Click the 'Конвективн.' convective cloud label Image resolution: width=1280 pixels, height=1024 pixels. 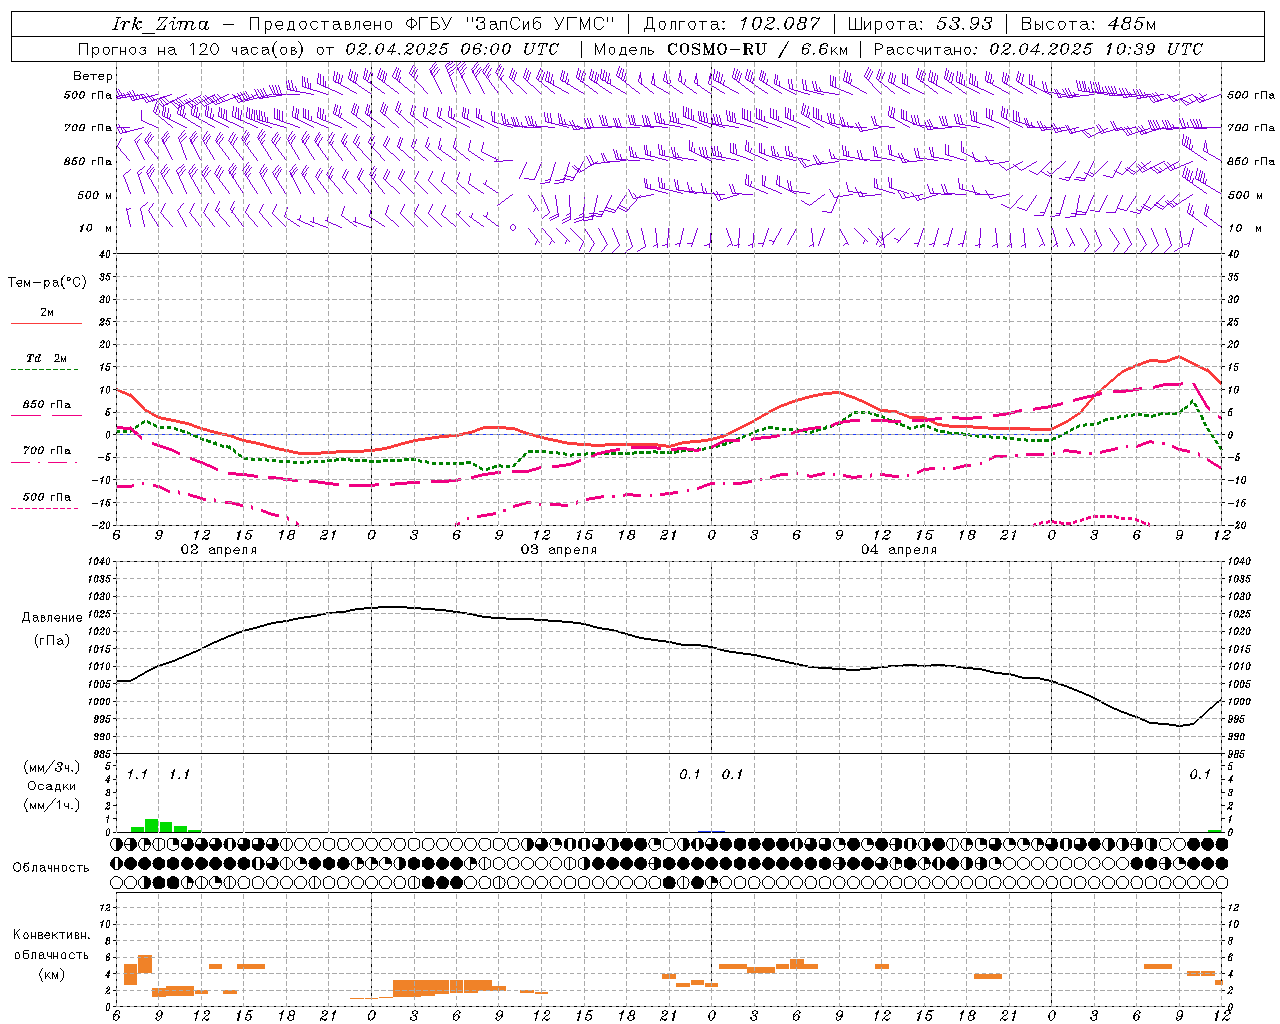[52, 935]
